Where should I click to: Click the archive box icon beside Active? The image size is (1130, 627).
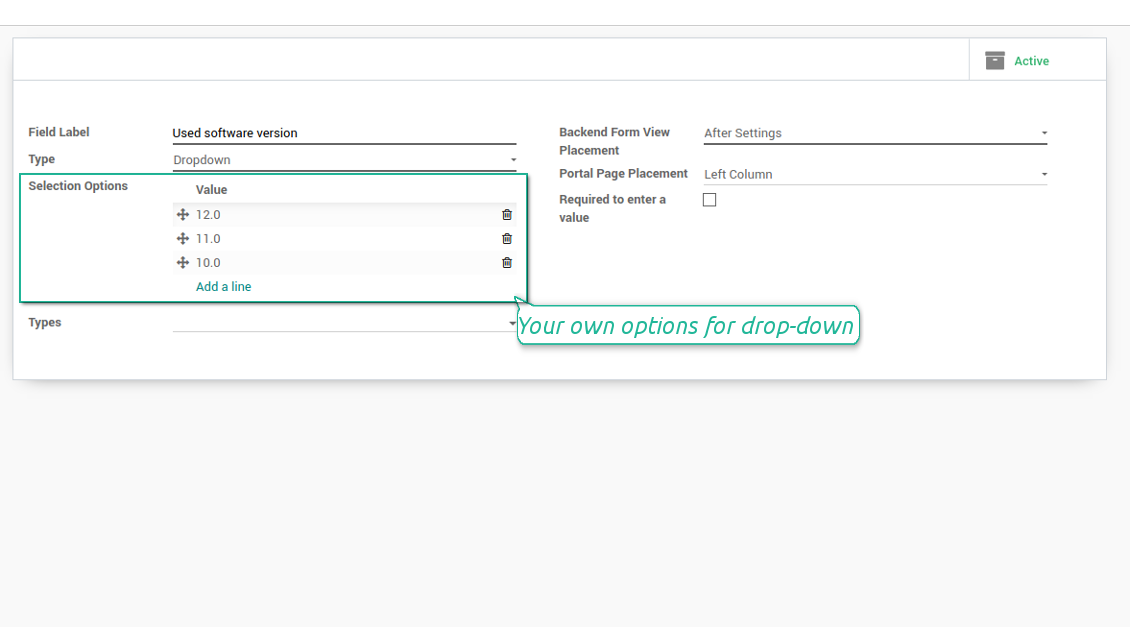994,61
